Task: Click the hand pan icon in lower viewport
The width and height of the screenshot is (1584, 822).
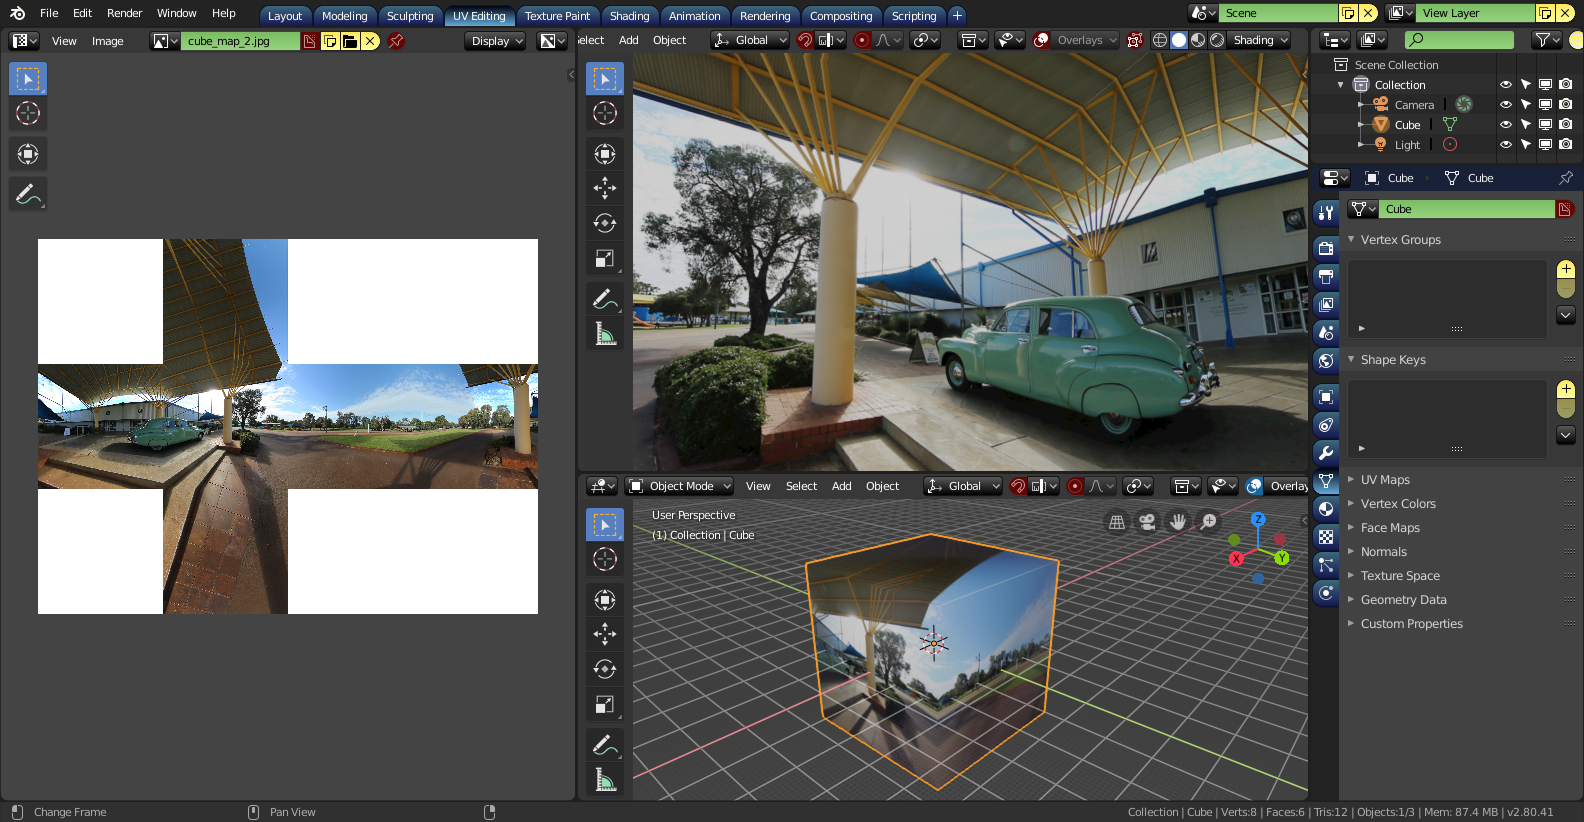Action: point(1178,521)
